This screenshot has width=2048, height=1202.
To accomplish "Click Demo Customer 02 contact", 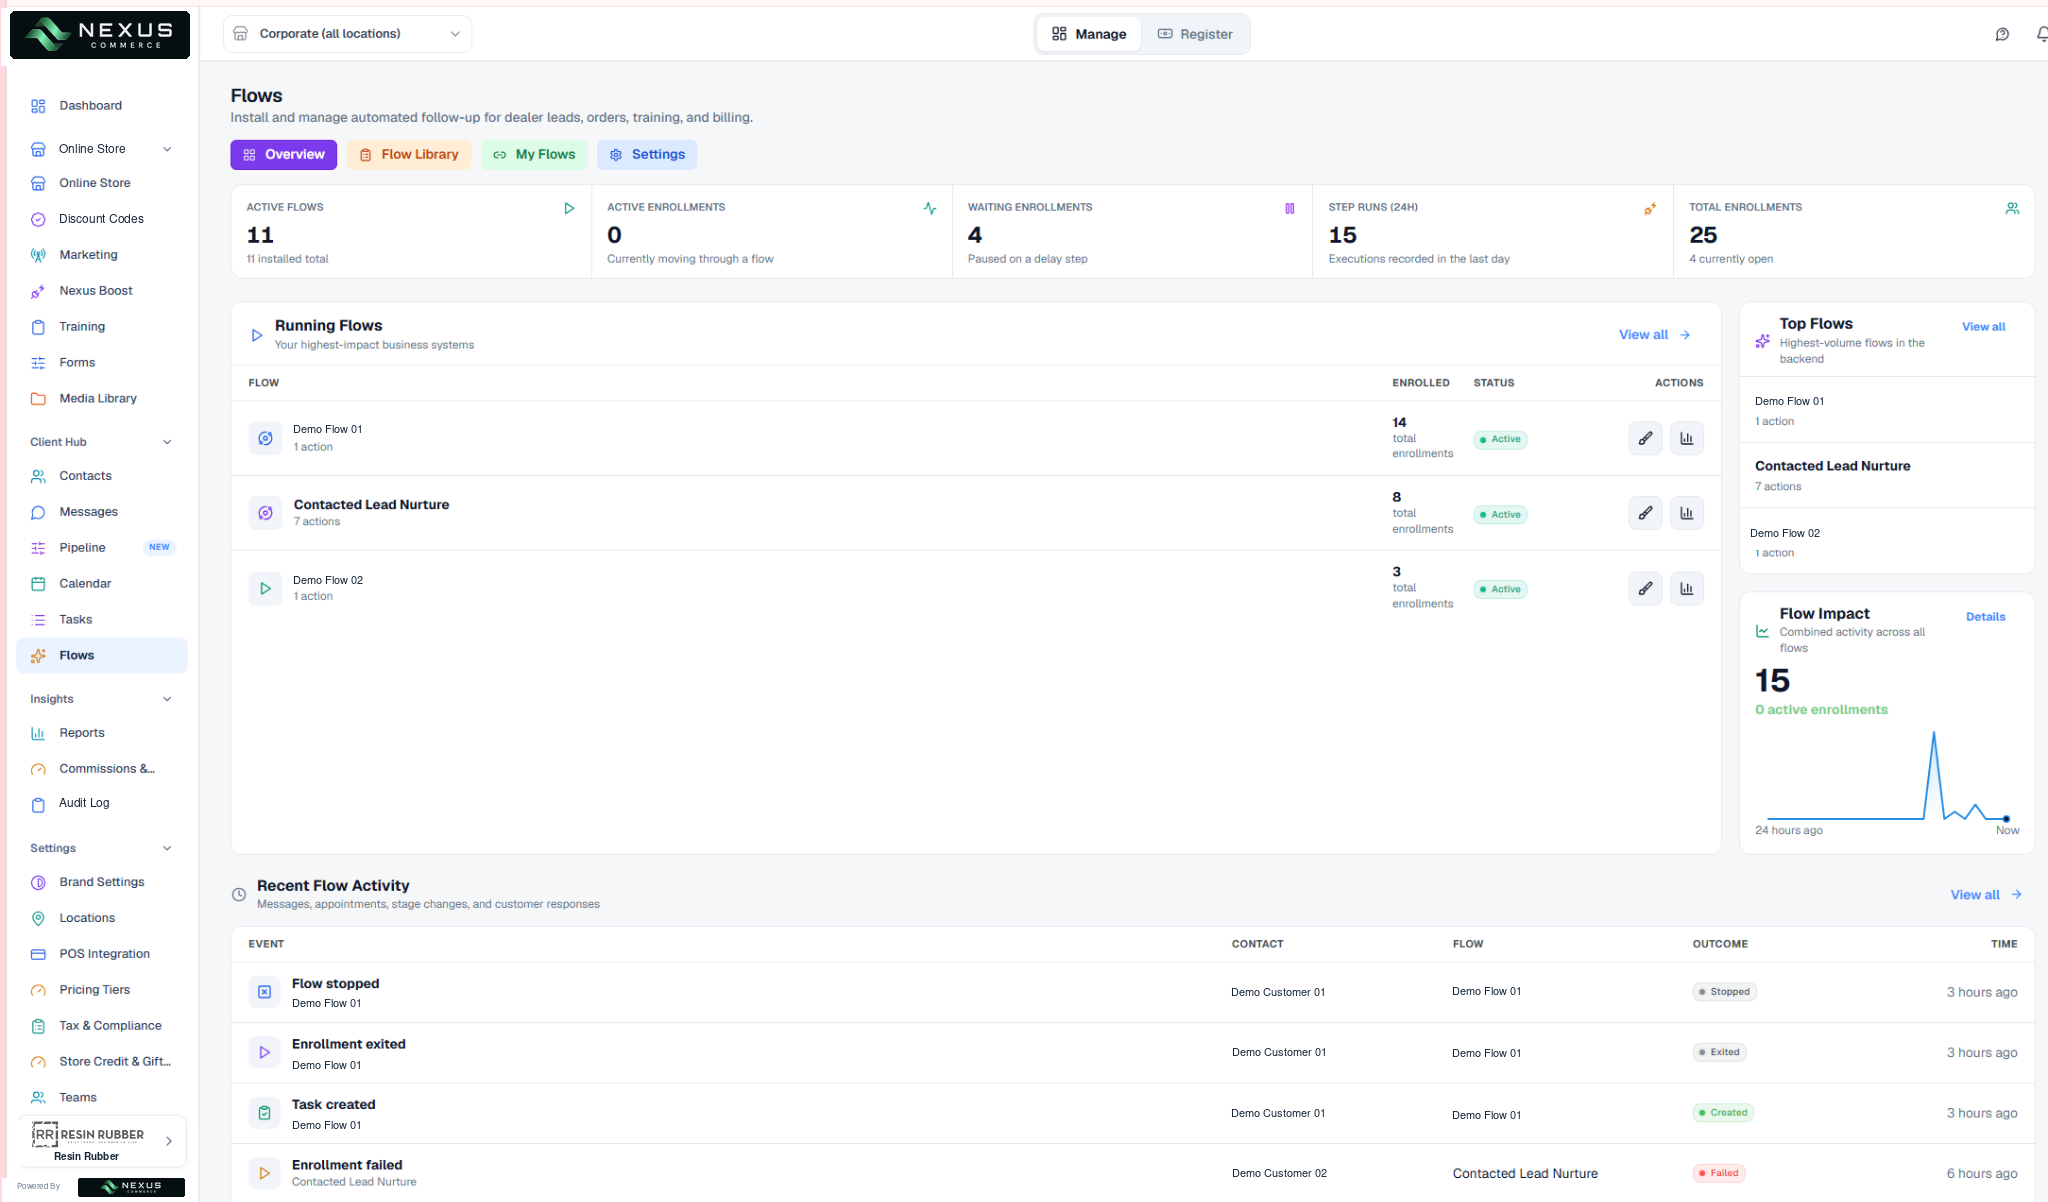I will tap(1279, 1174).
